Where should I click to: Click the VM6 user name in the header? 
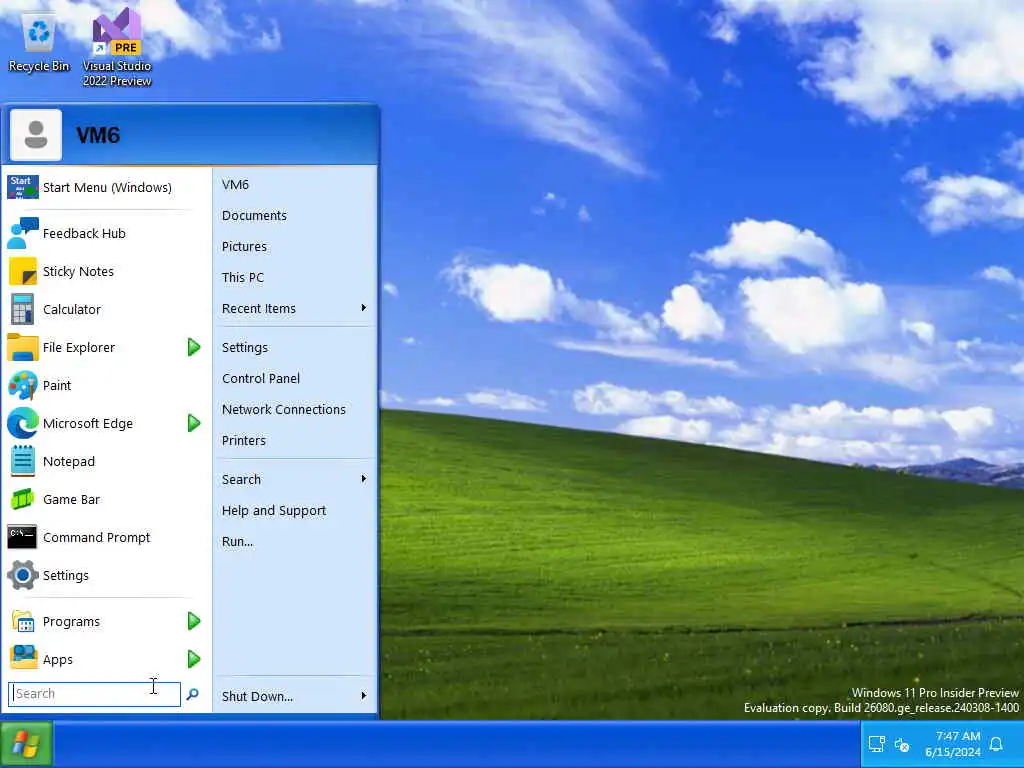(98, 135)
